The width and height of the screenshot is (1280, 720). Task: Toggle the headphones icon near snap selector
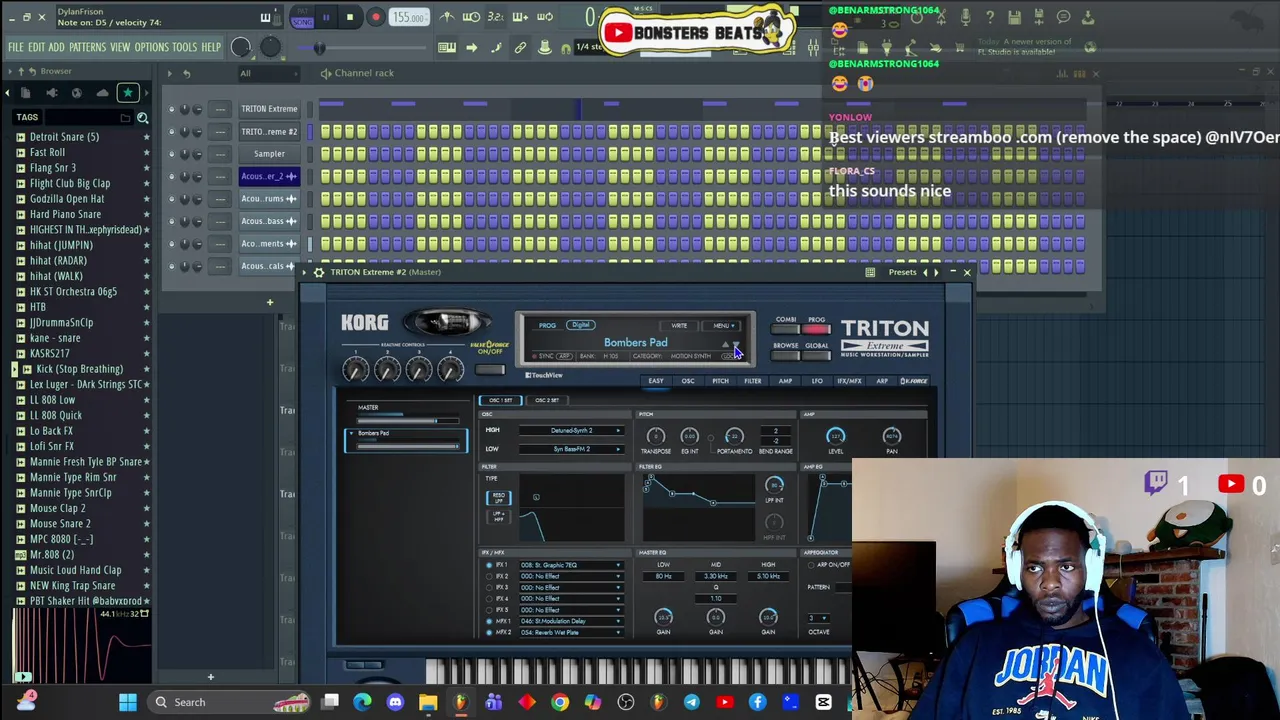pos(566,47)
